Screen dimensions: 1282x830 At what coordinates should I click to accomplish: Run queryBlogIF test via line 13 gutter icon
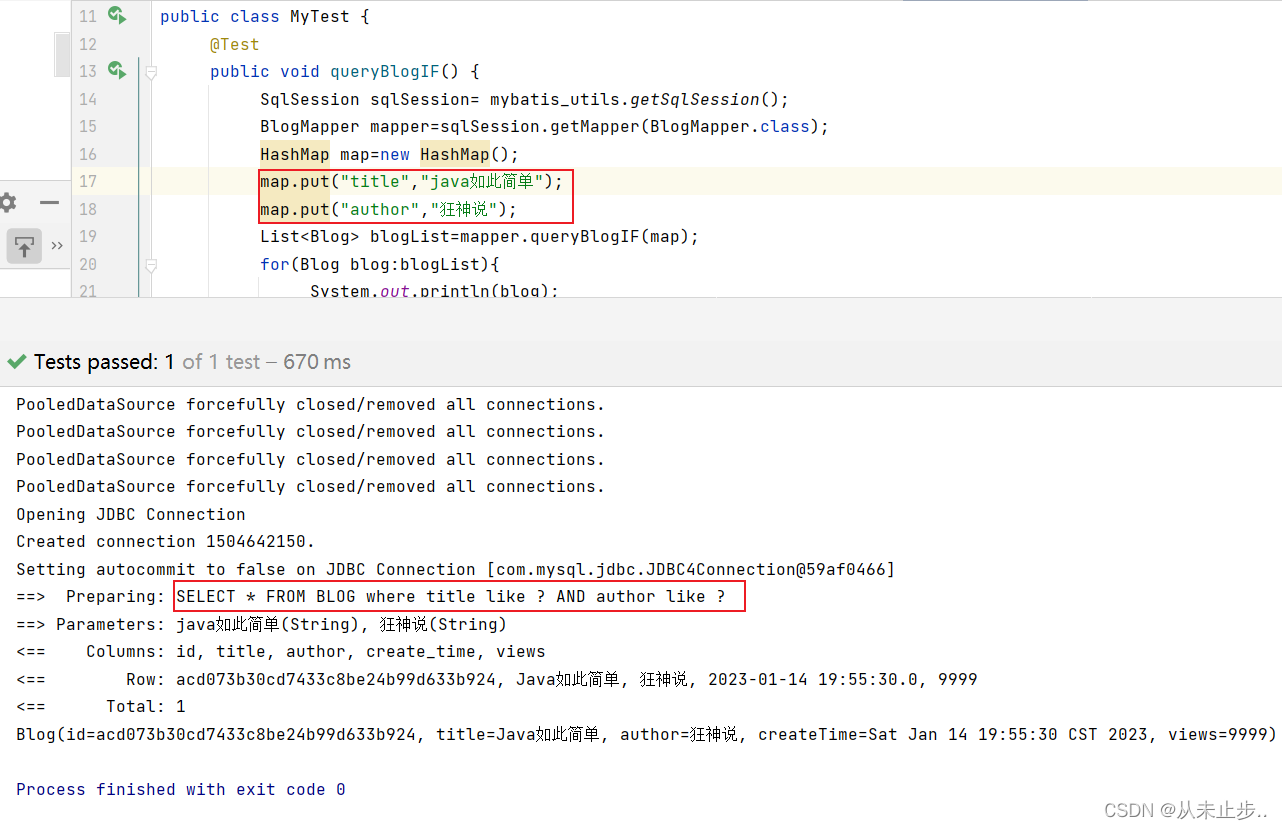(117, 70)
